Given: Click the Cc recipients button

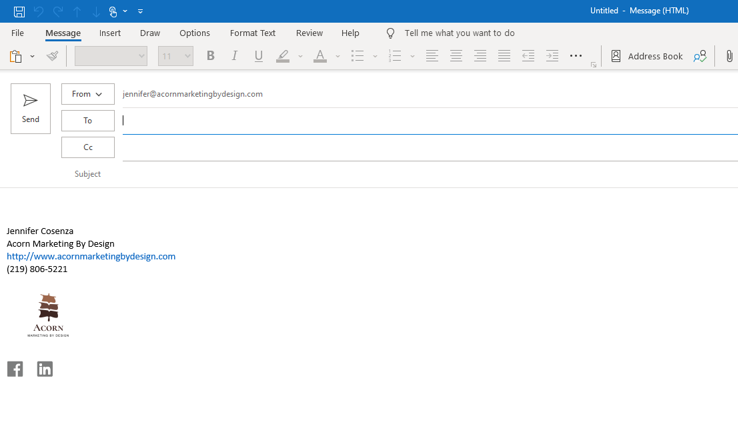Looking at the screenshot, I should pos(88,147).
